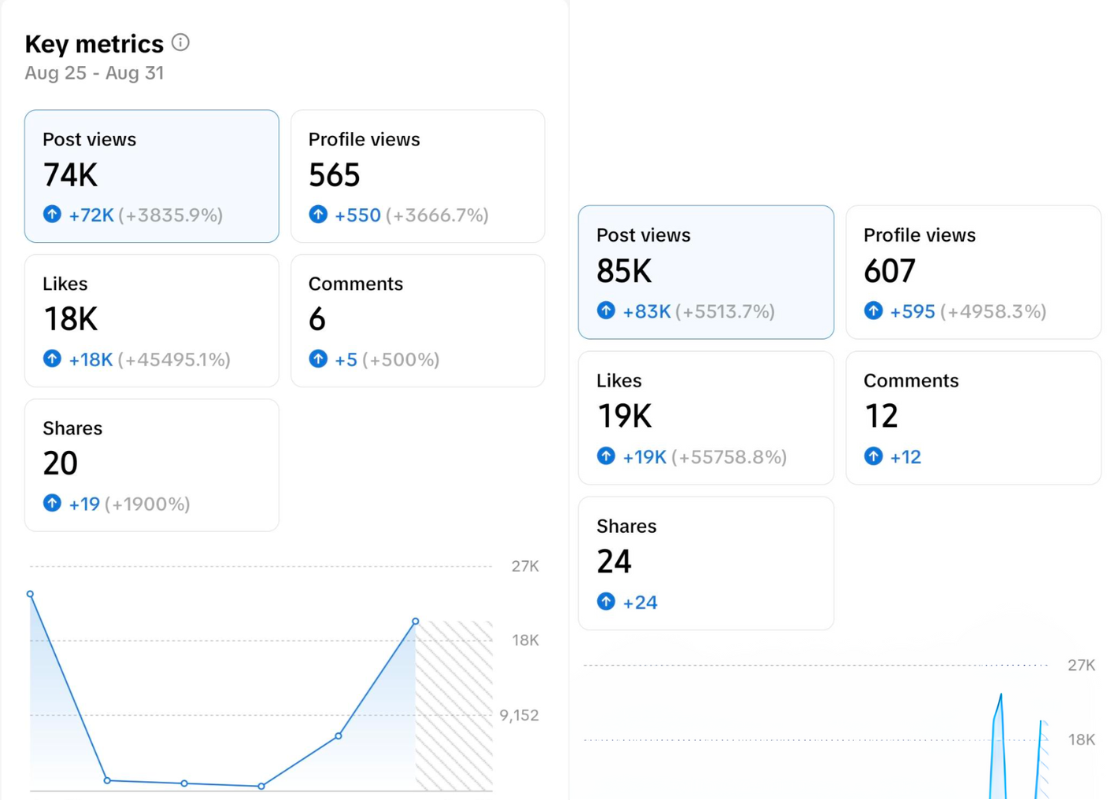Image resolution: width=1110 pixels, height=800 pixels.
Task: Click the up arrow icon next to +5 comments
Action: 318,359
